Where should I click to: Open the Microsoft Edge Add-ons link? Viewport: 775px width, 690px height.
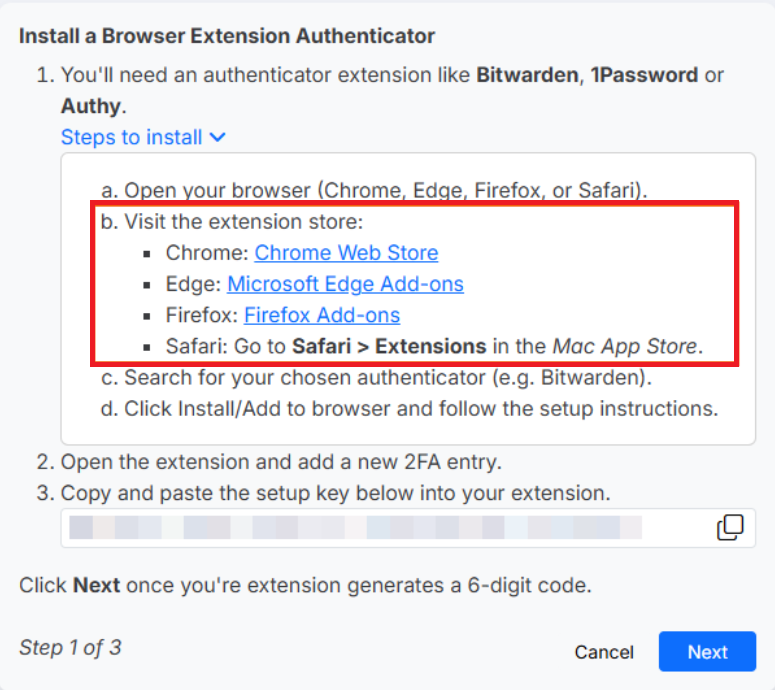(x=345, y=284)
